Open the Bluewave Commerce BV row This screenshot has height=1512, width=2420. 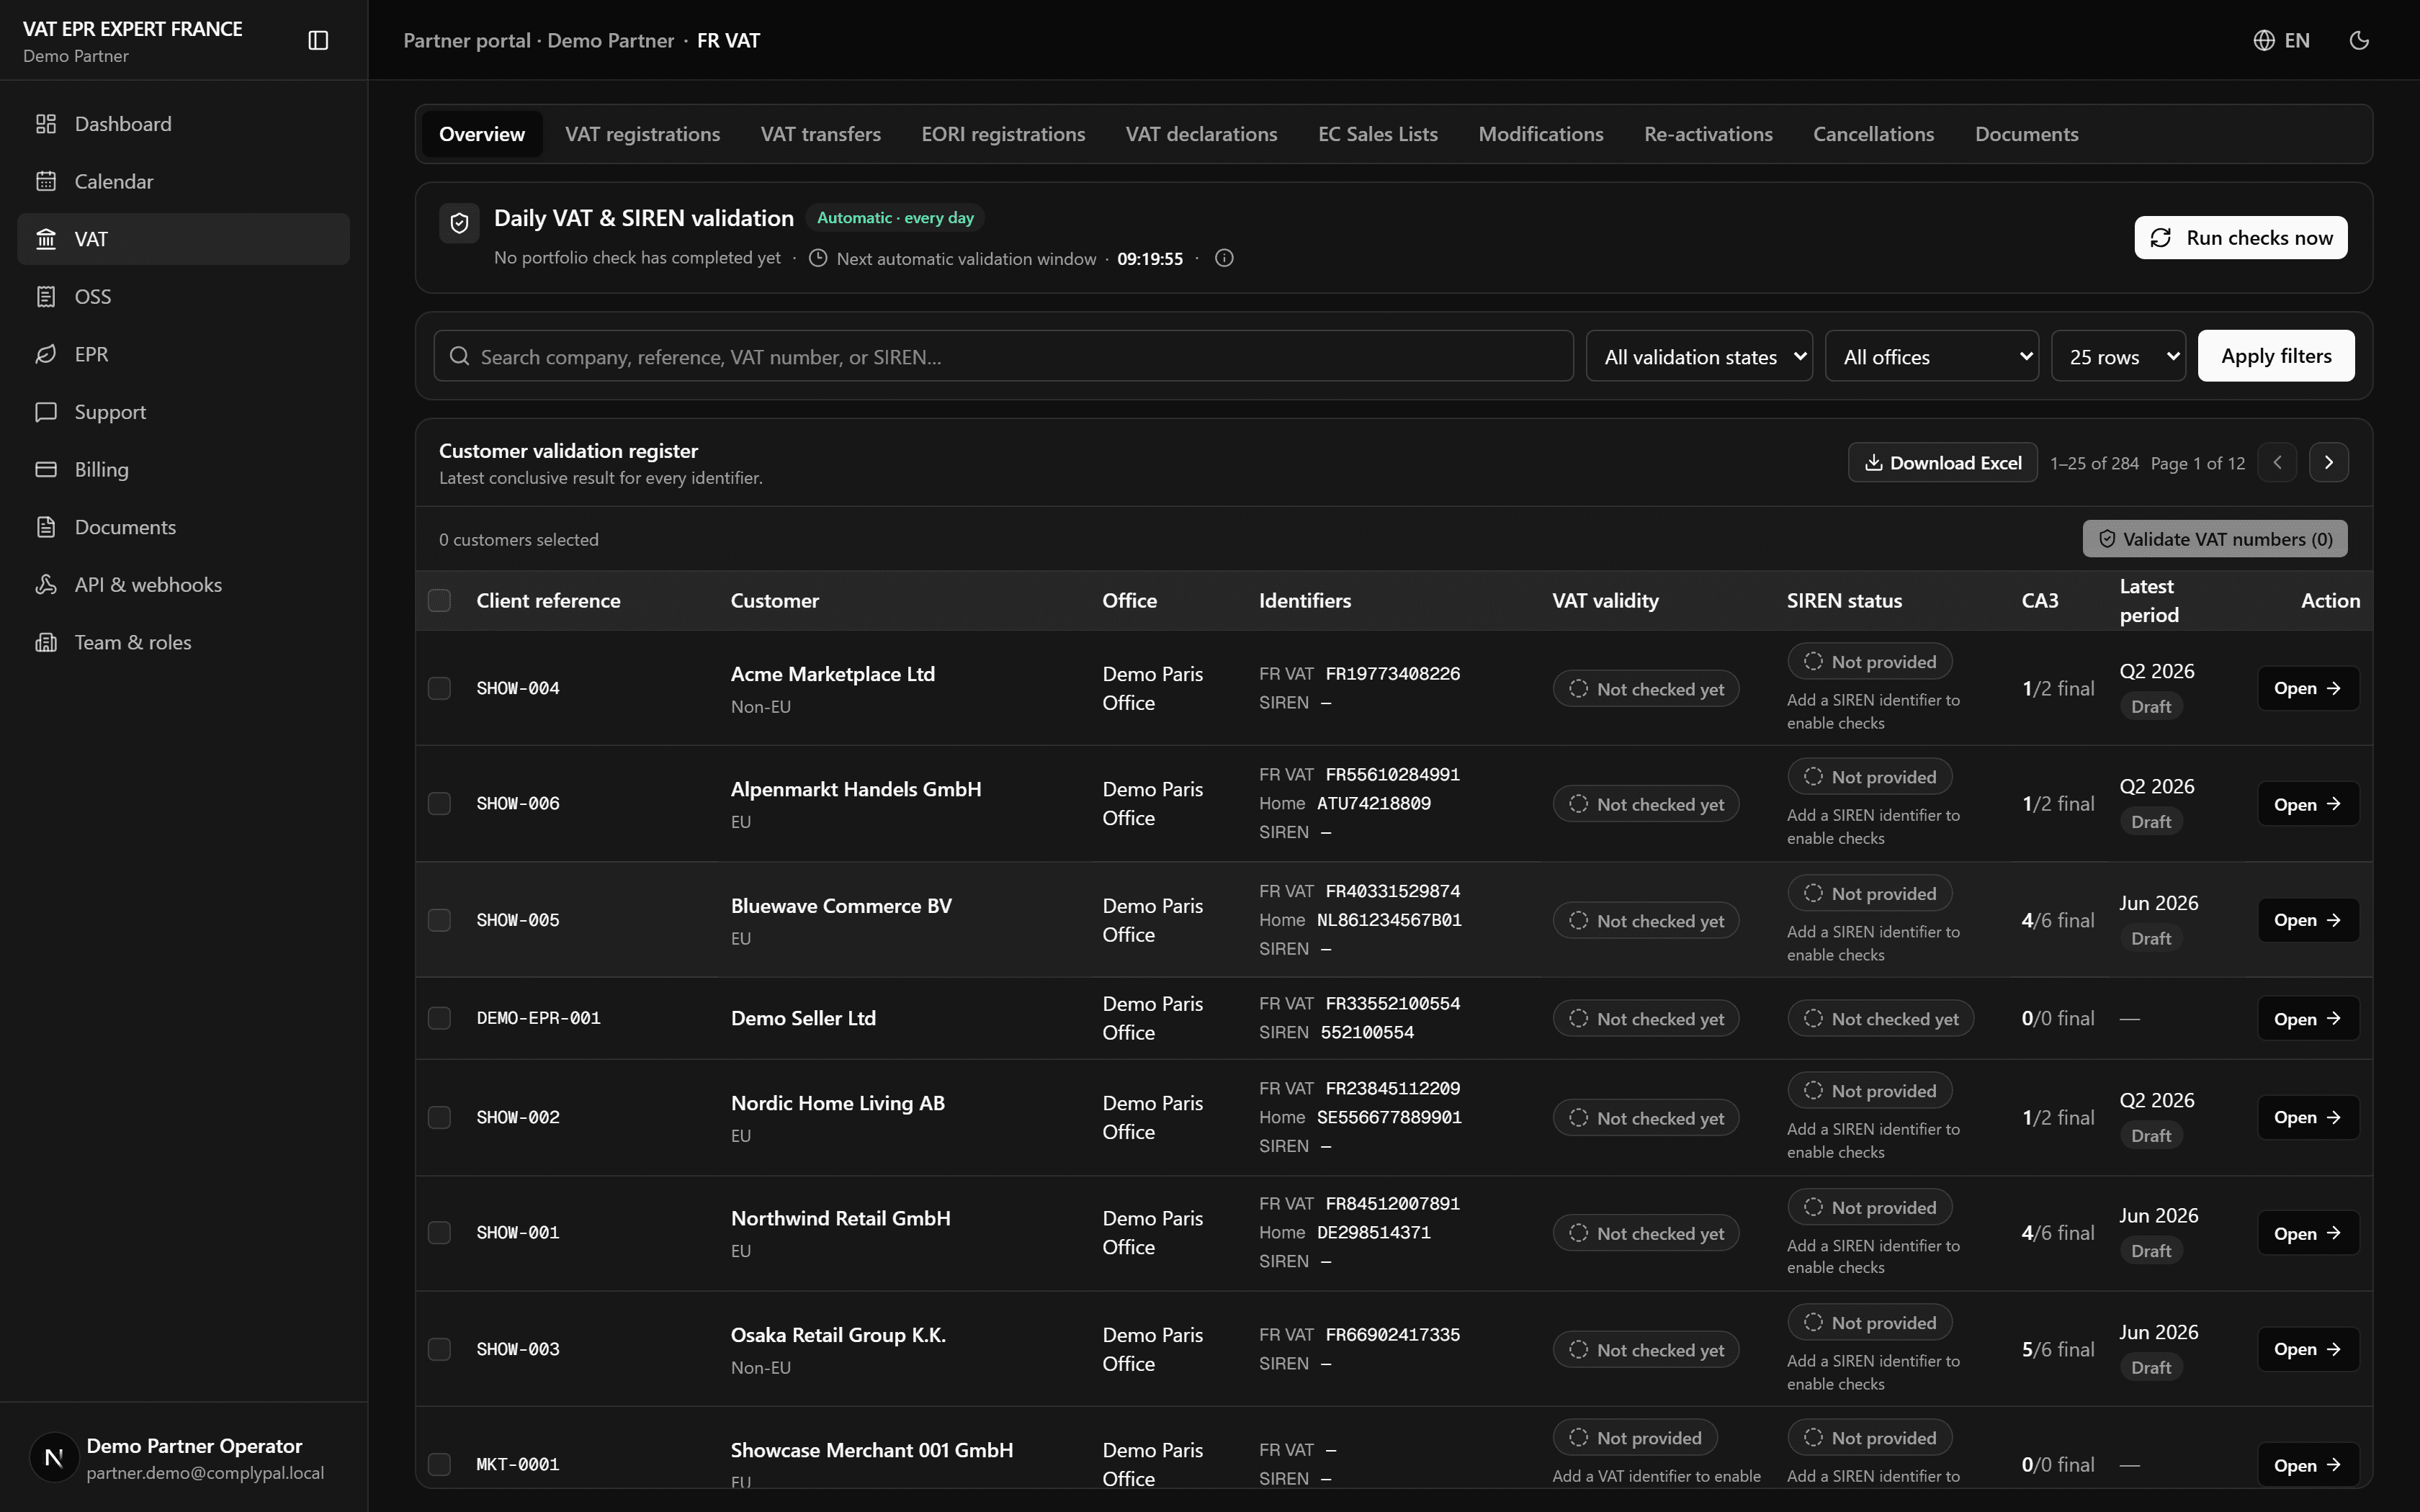point(2308,920)
